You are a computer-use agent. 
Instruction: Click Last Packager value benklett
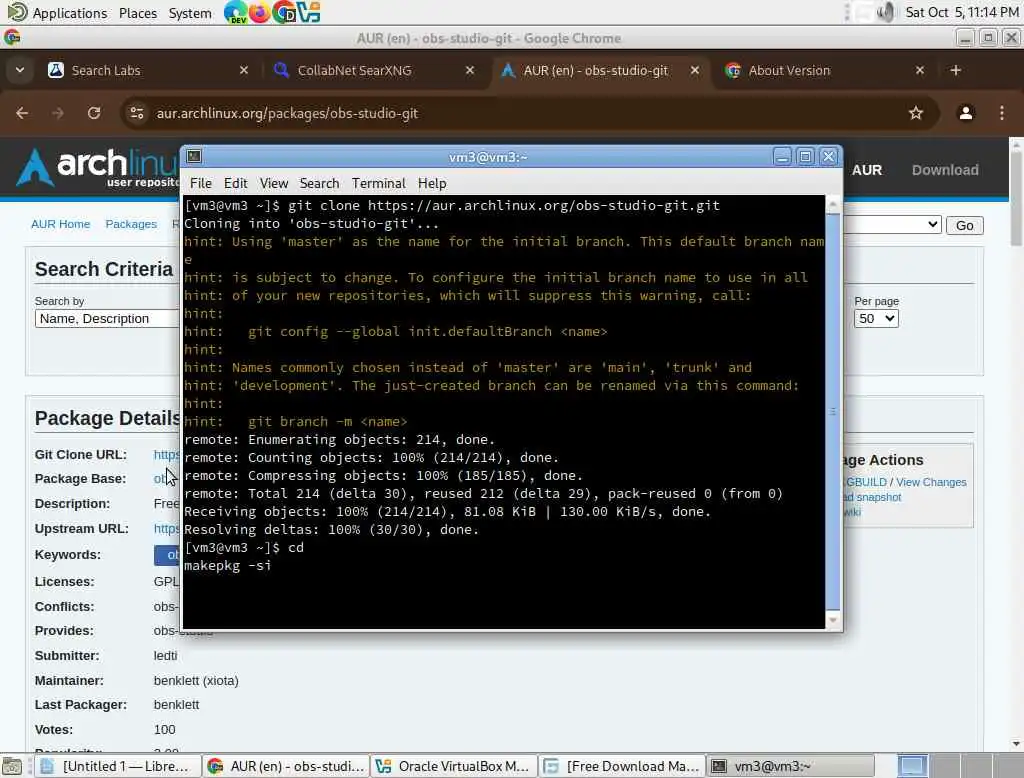[176, 705]
